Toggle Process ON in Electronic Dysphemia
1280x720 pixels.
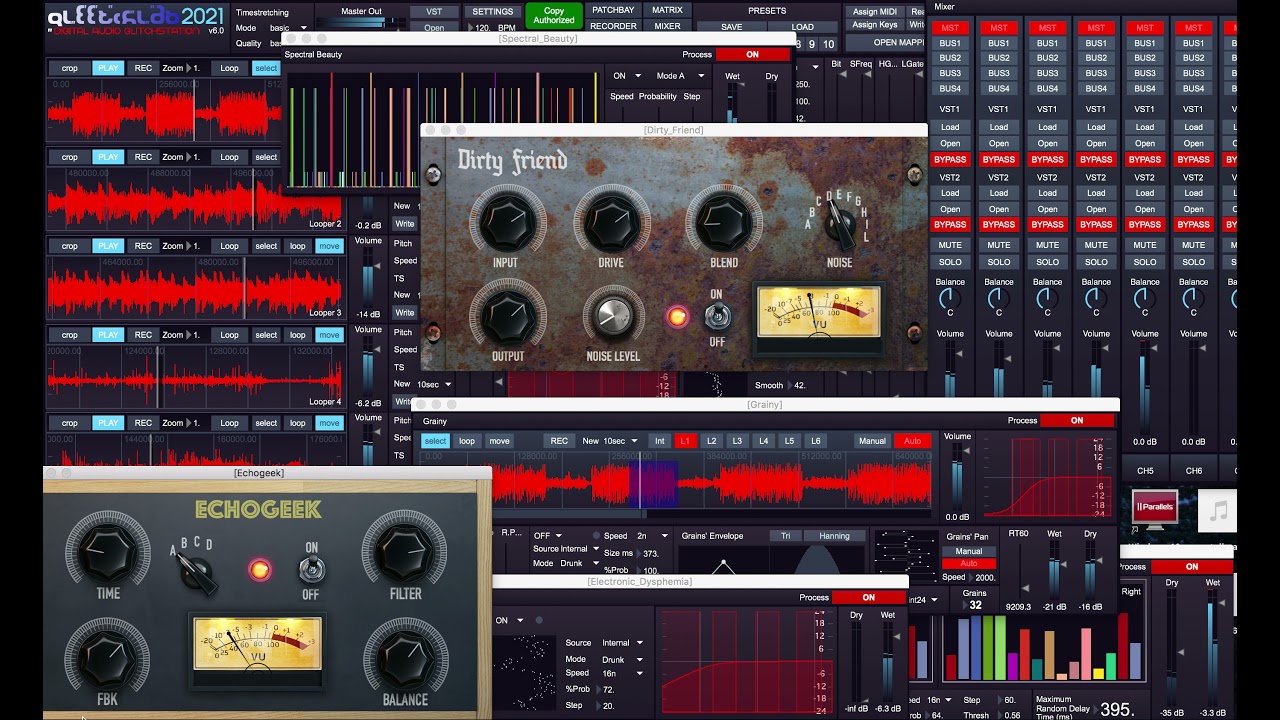click(868, 598)
